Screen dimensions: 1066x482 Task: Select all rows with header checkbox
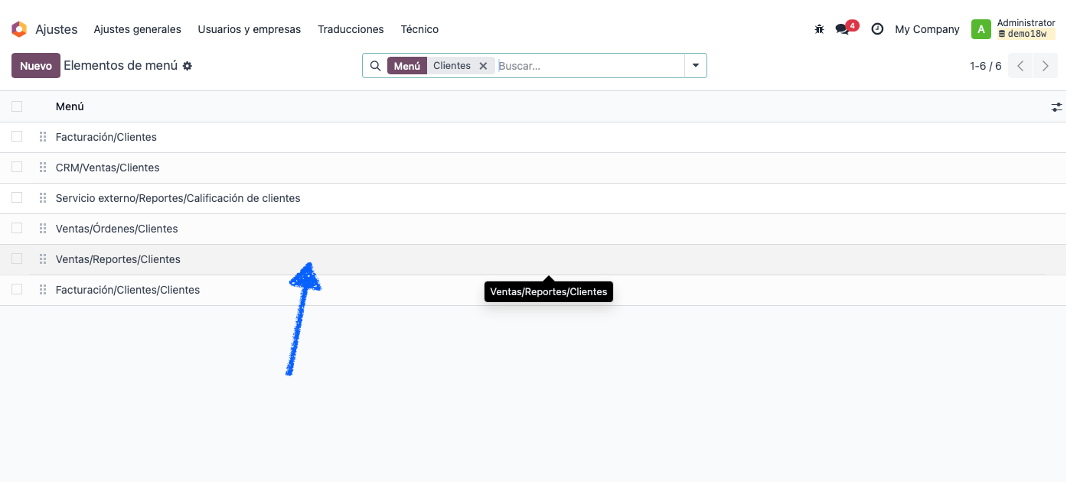(16, 106)
